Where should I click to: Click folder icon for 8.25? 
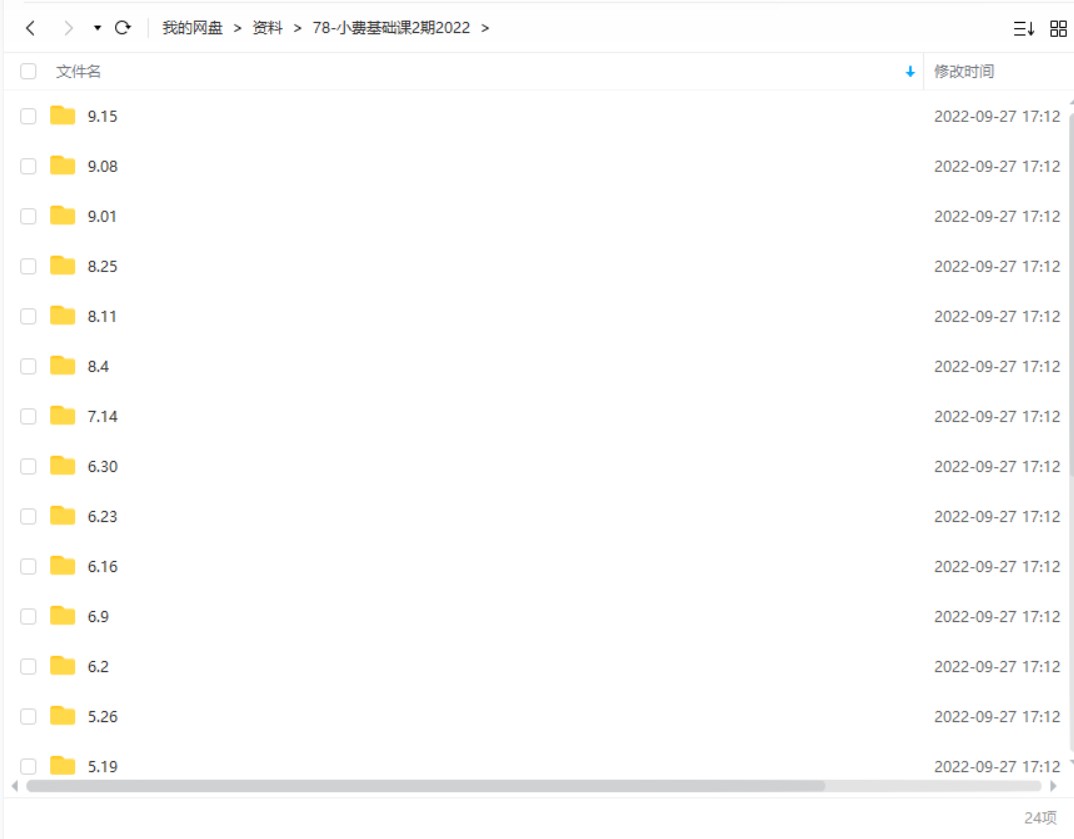(x=62, y=265)
